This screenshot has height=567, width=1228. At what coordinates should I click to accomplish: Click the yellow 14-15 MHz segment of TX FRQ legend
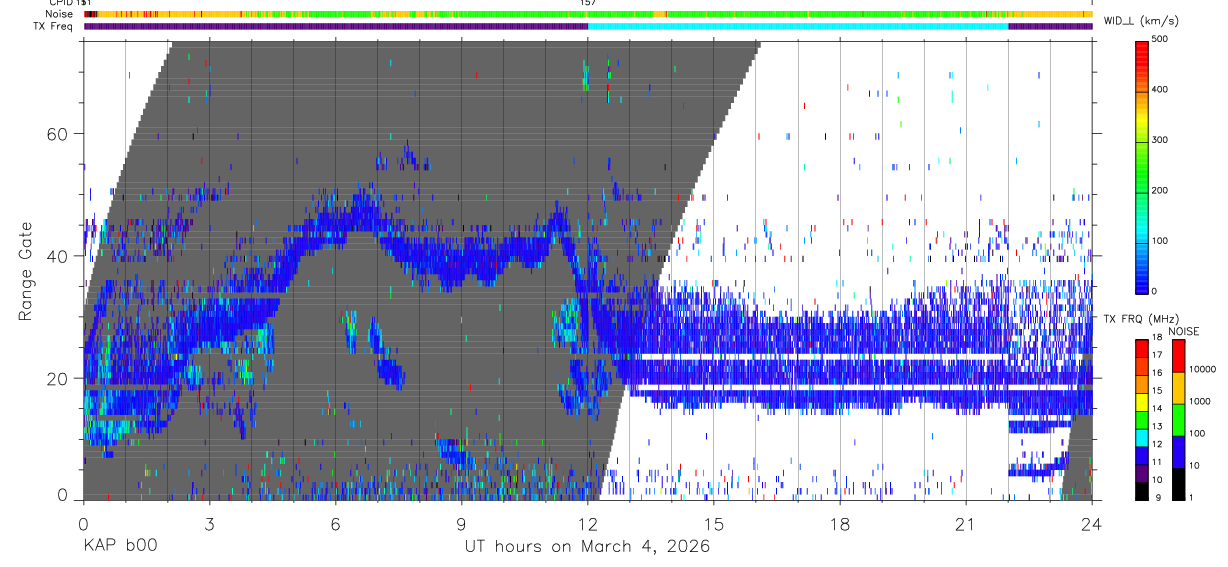[1143, 401]
